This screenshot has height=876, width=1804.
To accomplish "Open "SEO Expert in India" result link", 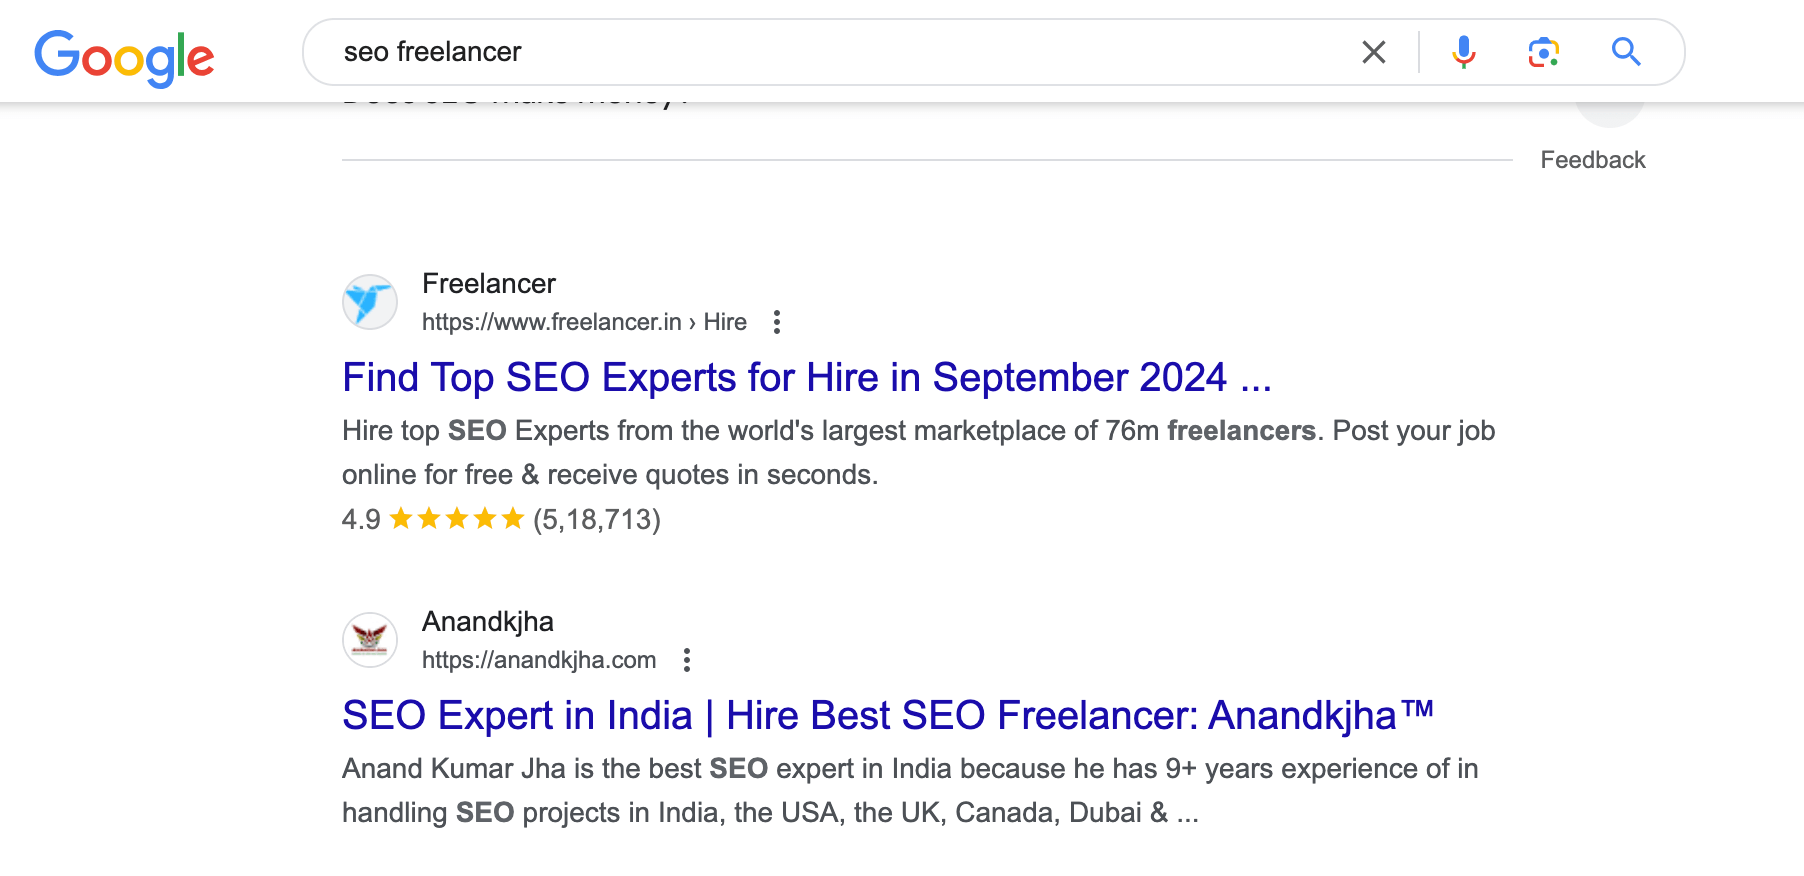I will point(887,716).
